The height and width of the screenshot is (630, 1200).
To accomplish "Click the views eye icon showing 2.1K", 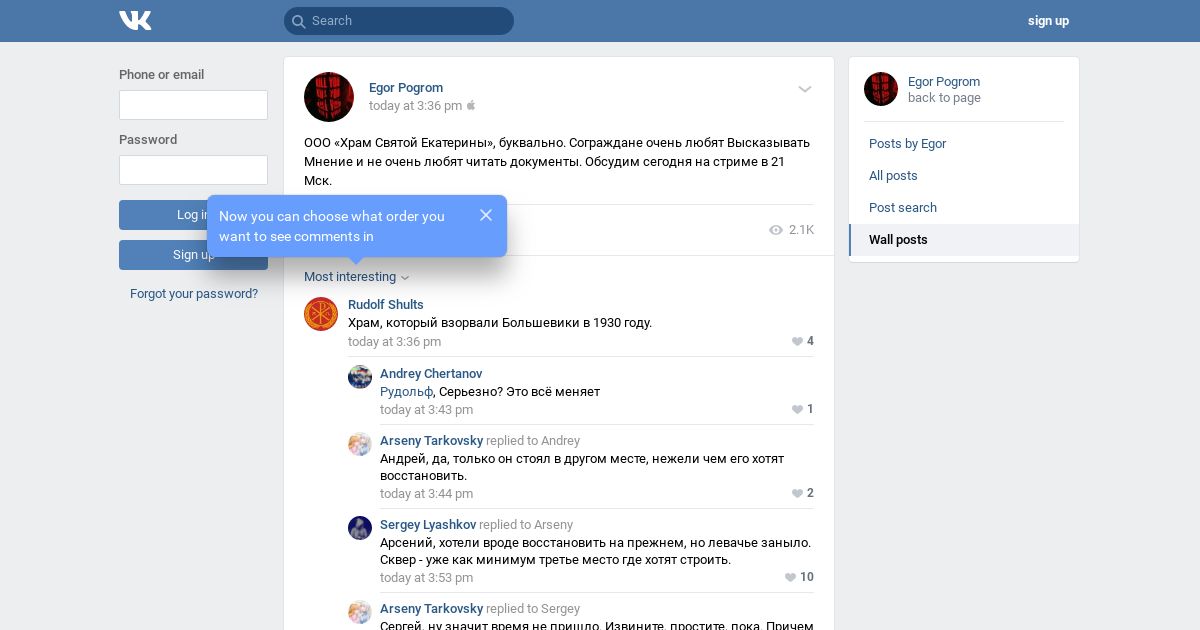I will [776, 230].
